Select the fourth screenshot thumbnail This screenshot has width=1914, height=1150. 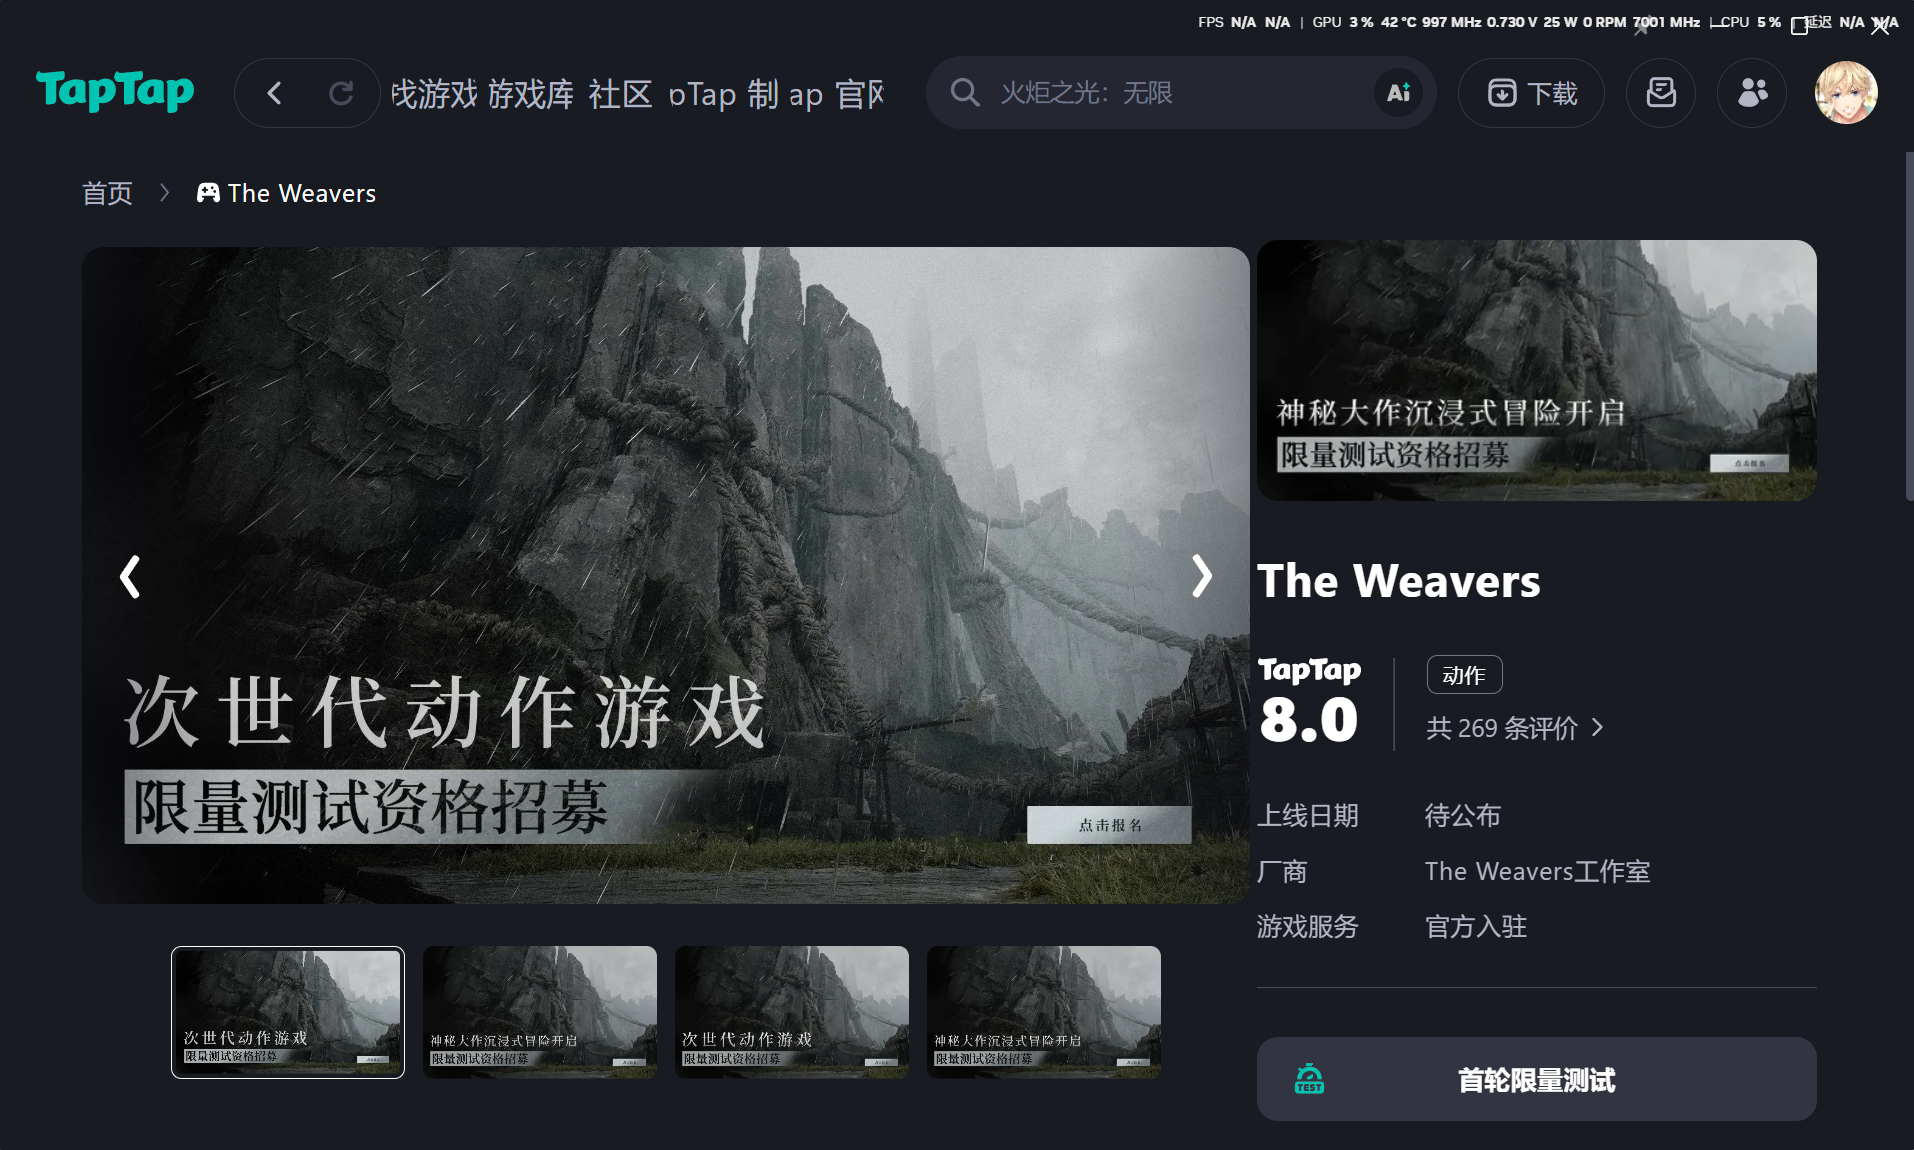click(1044, 1012)
